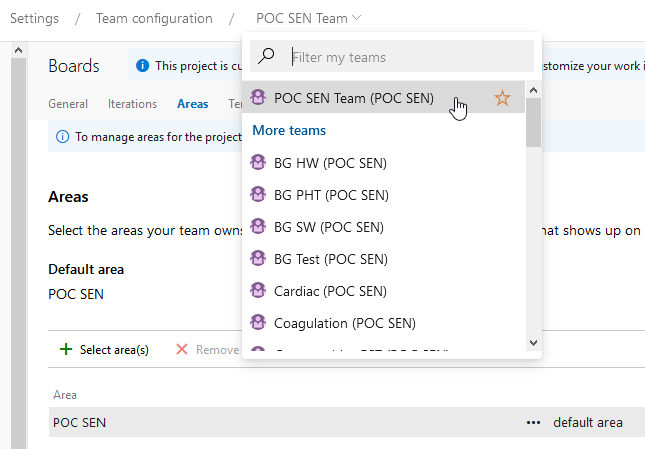The width and height of the screenshot is (645, 449).
Task: Choose BG HW (POC SEN) team
Action: [x=383, y=163]
